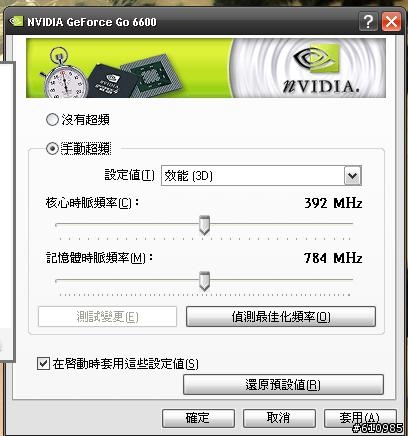Image resolution: width=408 pixels, height=436 pixels.
Task: Select the 沒有超頻 radio button
Action: pos(52,120)
